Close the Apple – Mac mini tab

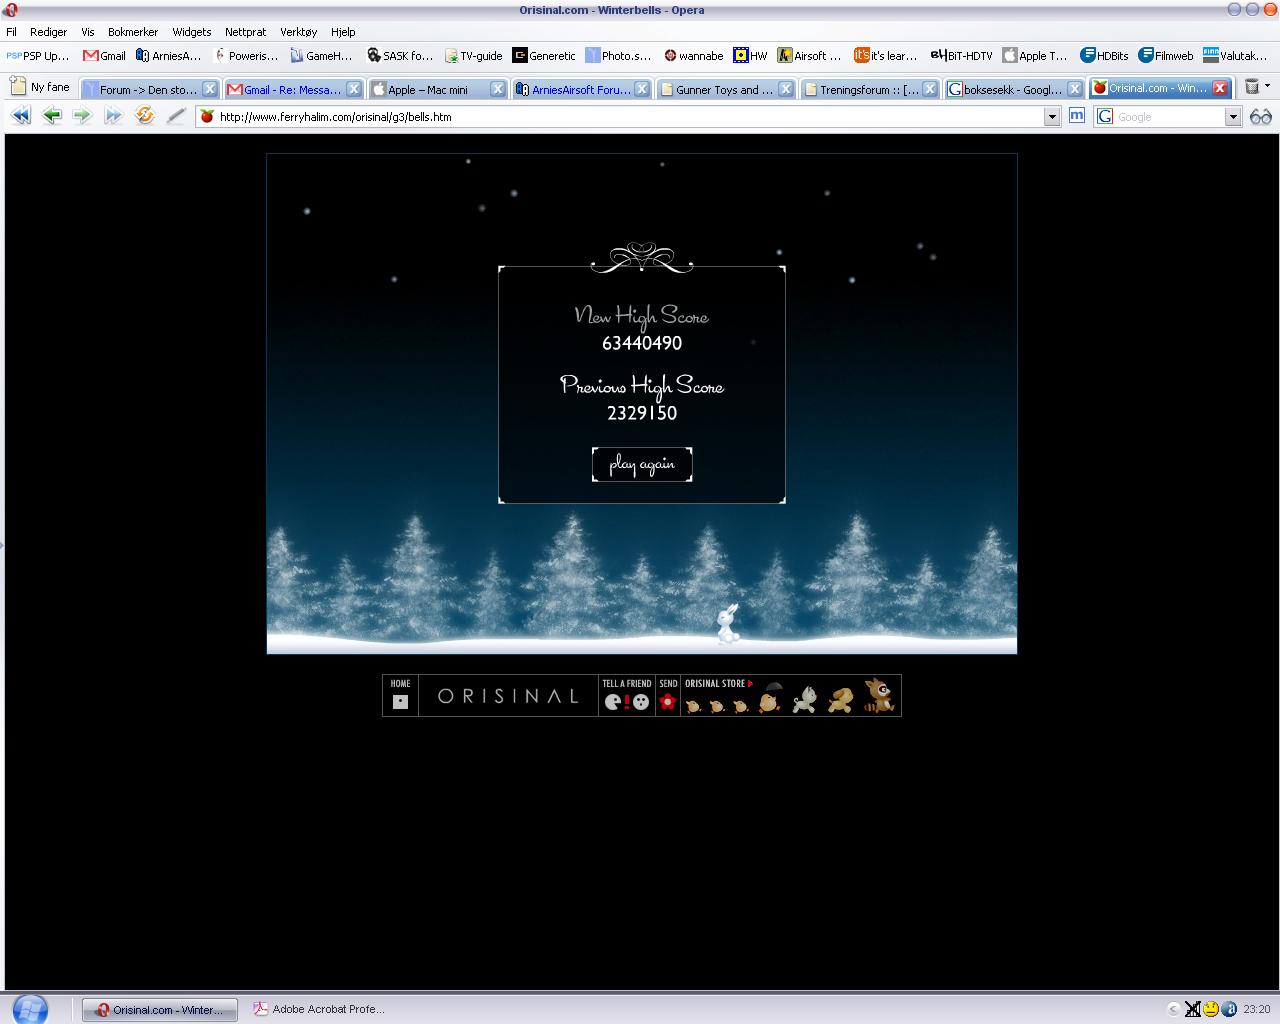pos(497,89)
